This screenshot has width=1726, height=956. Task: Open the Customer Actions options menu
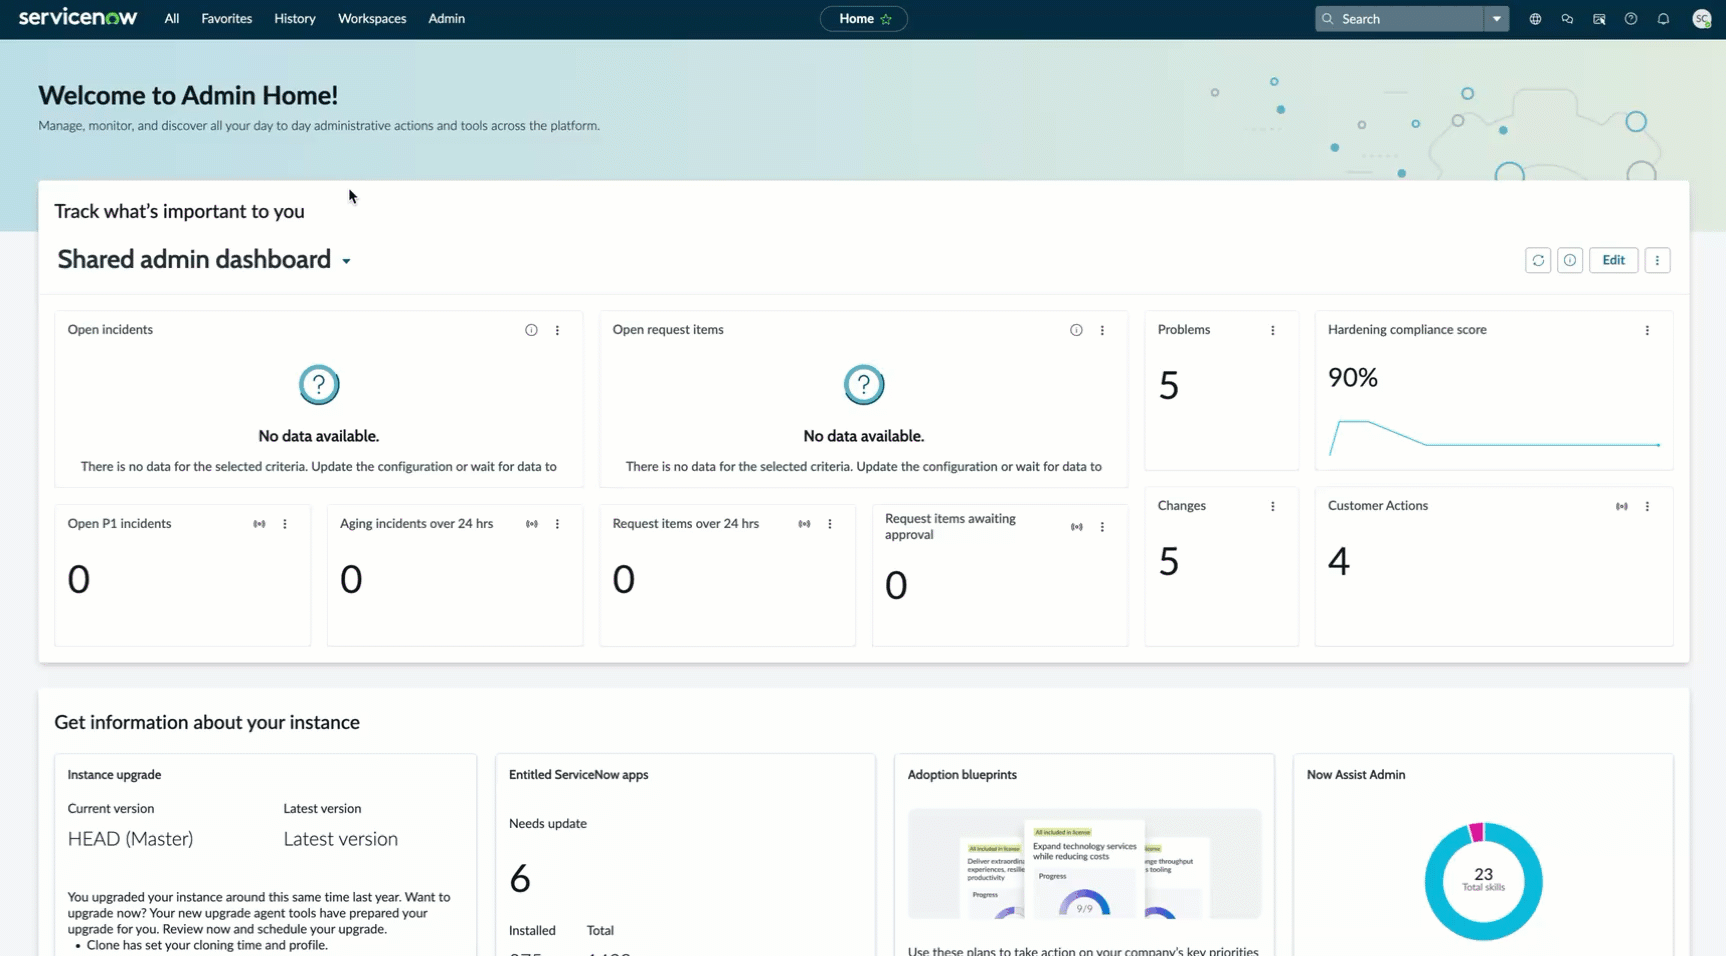(x=1648, y=506)
